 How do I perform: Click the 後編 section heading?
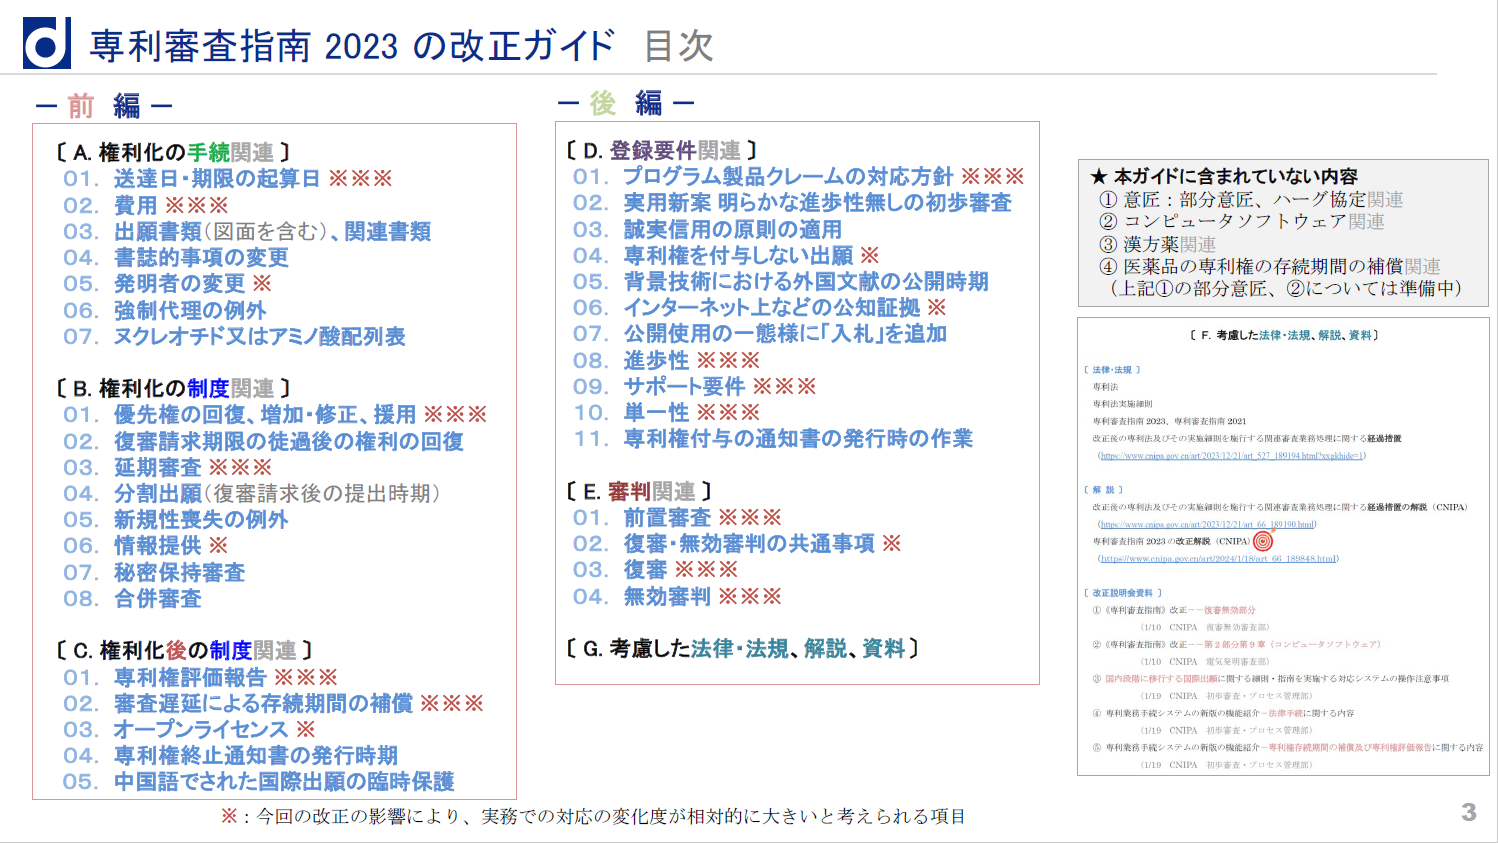tap(626, 103)
